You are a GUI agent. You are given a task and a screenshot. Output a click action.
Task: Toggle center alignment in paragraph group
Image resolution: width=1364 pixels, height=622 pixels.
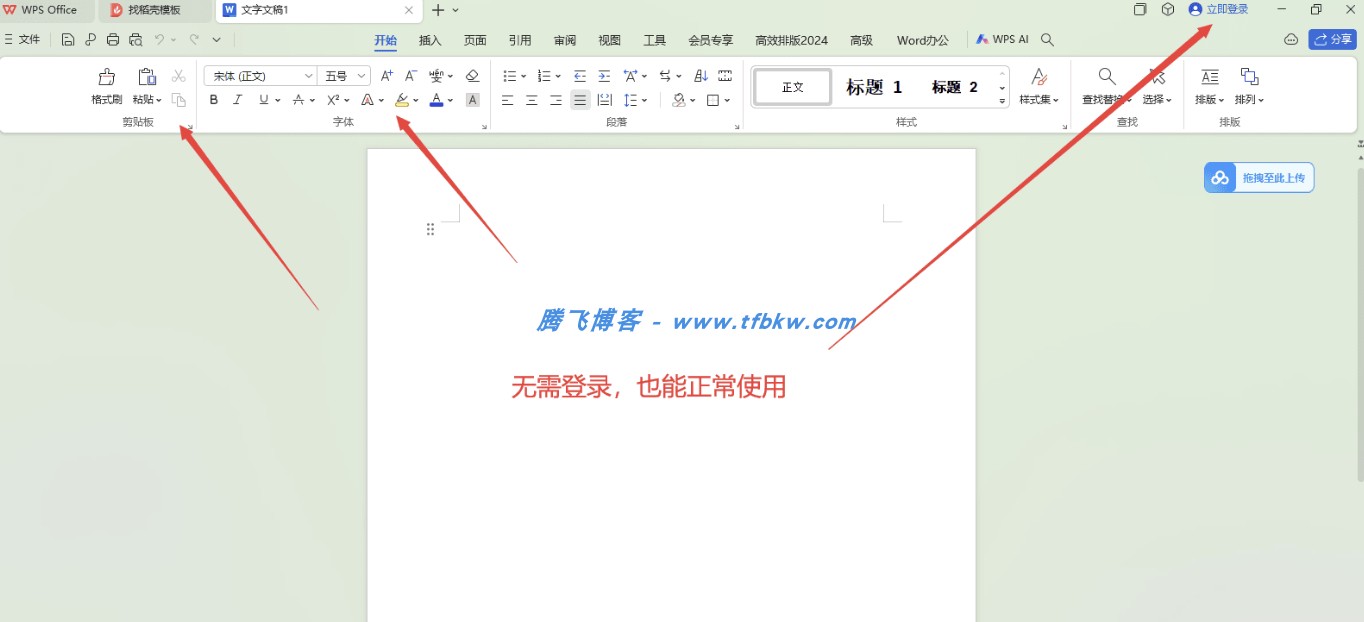coord(531,99)
